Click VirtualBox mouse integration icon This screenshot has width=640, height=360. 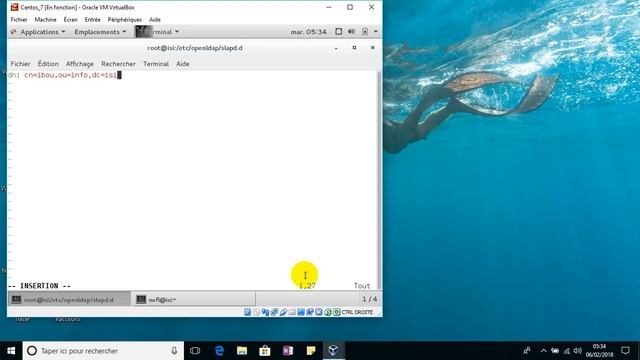coord(328,312)
